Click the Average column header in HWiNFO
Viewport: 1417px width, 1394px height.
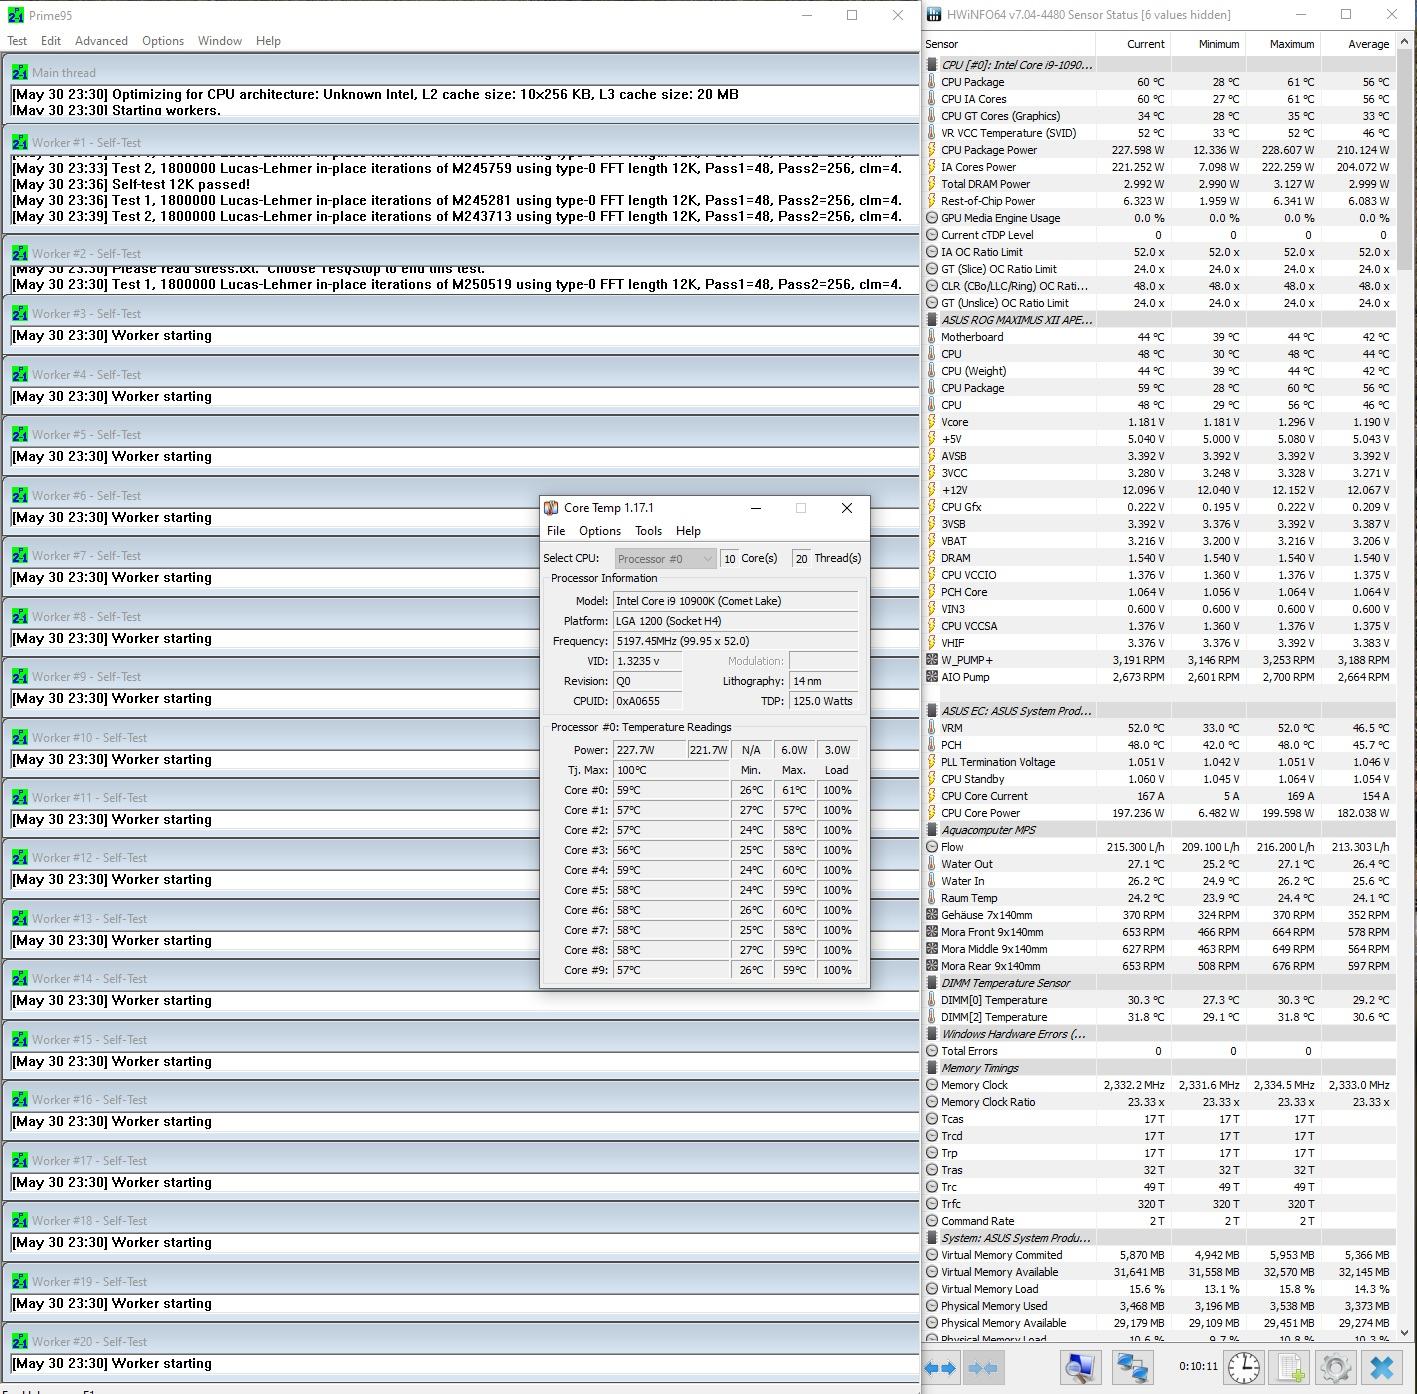pyautogui.click(x=1358, y=44)
